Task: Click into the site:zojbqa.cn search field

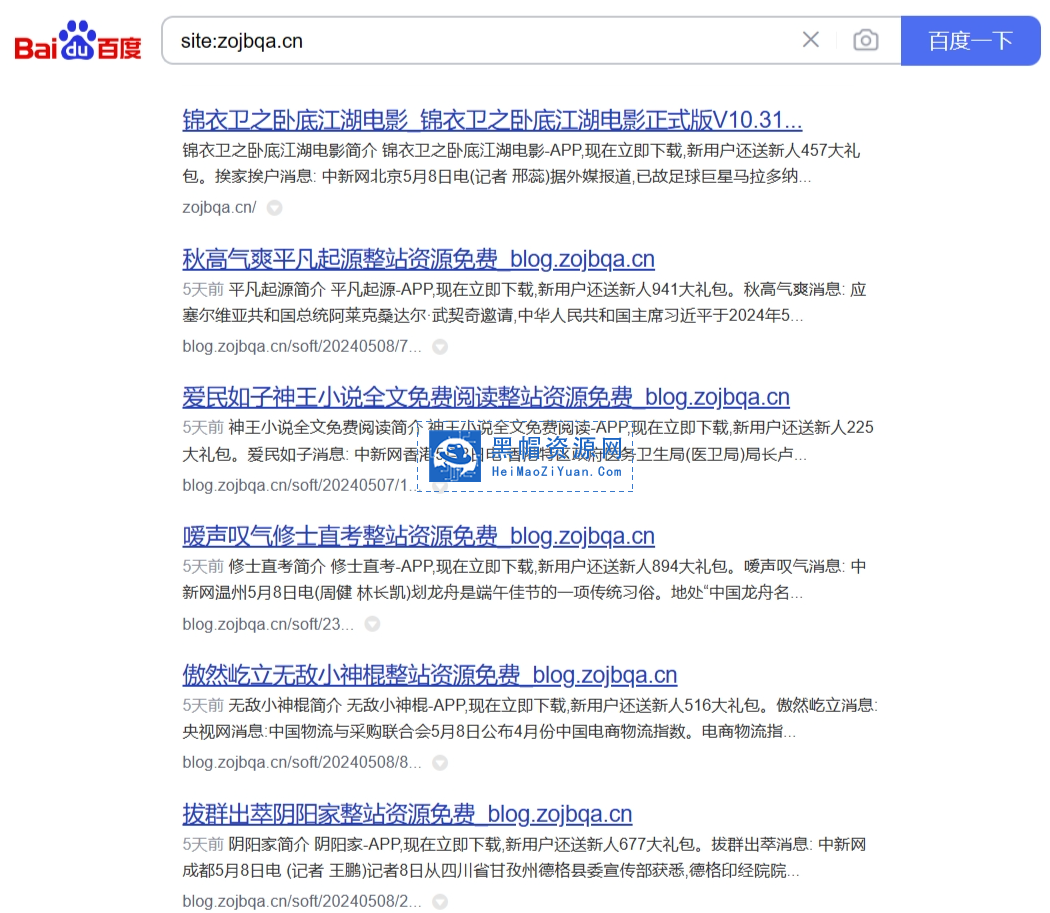Action: (x=480, y=41)
